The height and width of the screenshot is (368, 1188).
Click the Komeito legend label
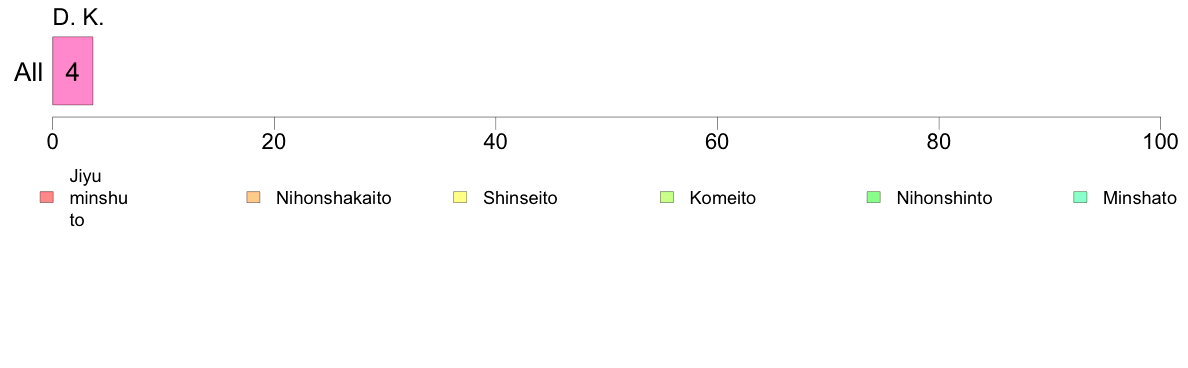[x=722, y=198]
